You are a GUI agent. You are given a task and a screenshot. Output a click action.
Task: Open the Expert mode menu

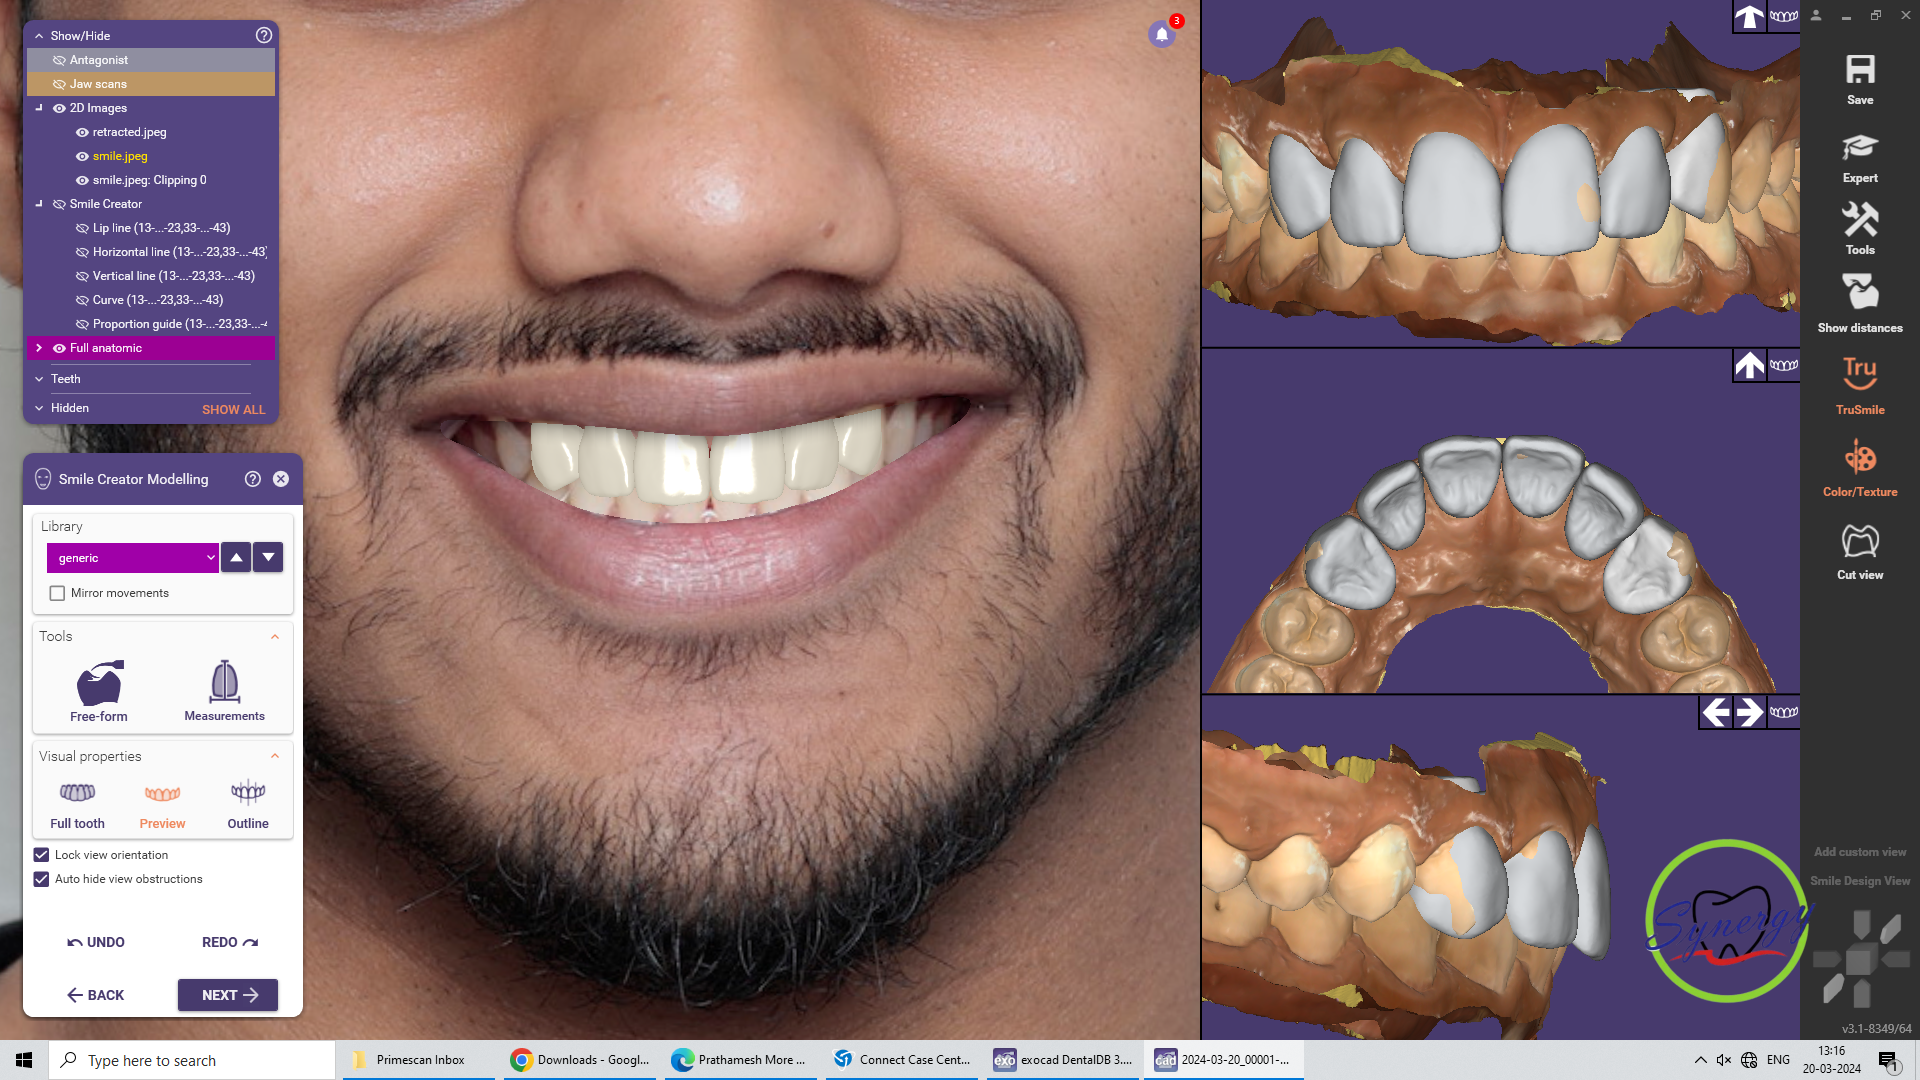click(1860, 158)
